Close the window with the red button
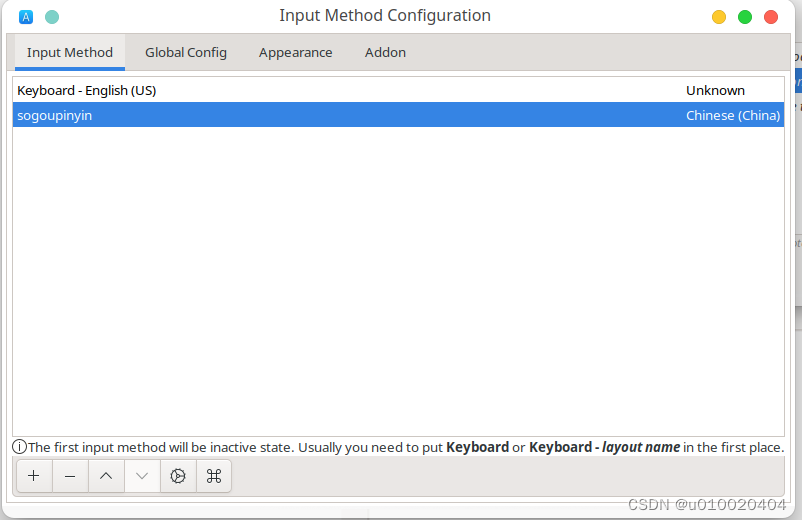This screenshot has height=520, width=802. pyautogui.click(x=771, y=17)
